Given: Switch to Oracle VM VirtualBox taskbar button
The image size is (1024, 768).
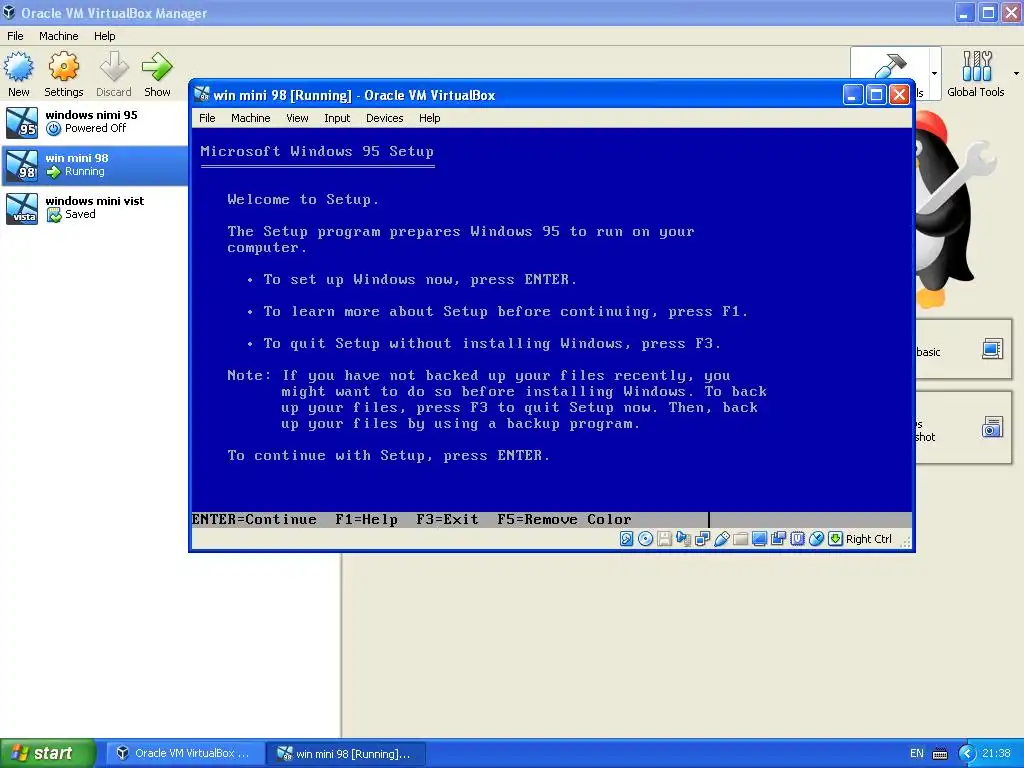Looking at the screenshot, I should point(184,754).
